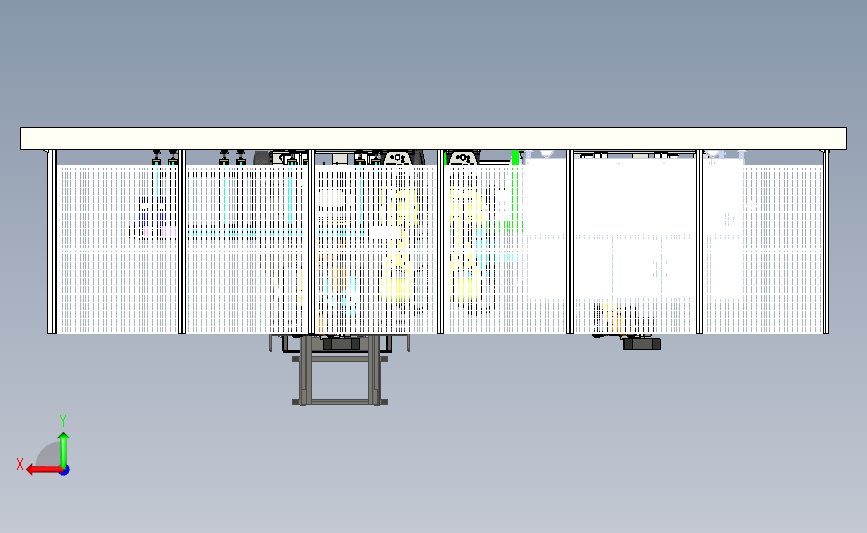
Task: Select the cream top cover panel of the machine
Action: (434, 138)
